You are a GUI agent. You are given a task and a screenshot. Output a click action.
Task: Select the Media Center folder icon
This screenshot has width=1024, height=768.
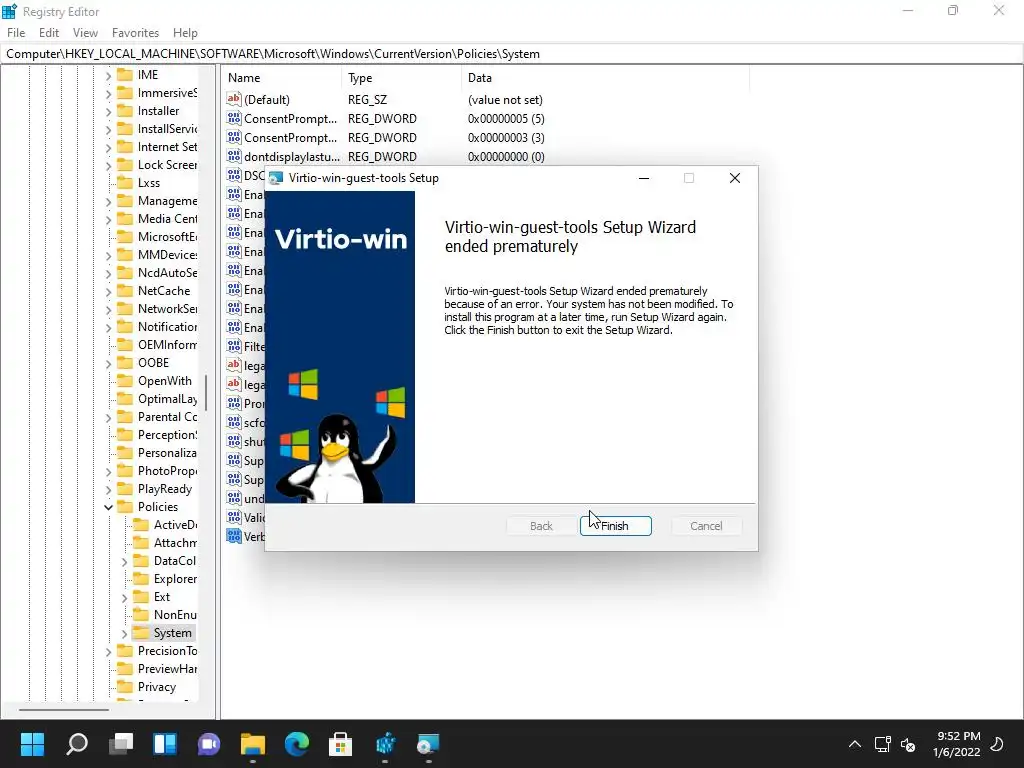point(125,218)
